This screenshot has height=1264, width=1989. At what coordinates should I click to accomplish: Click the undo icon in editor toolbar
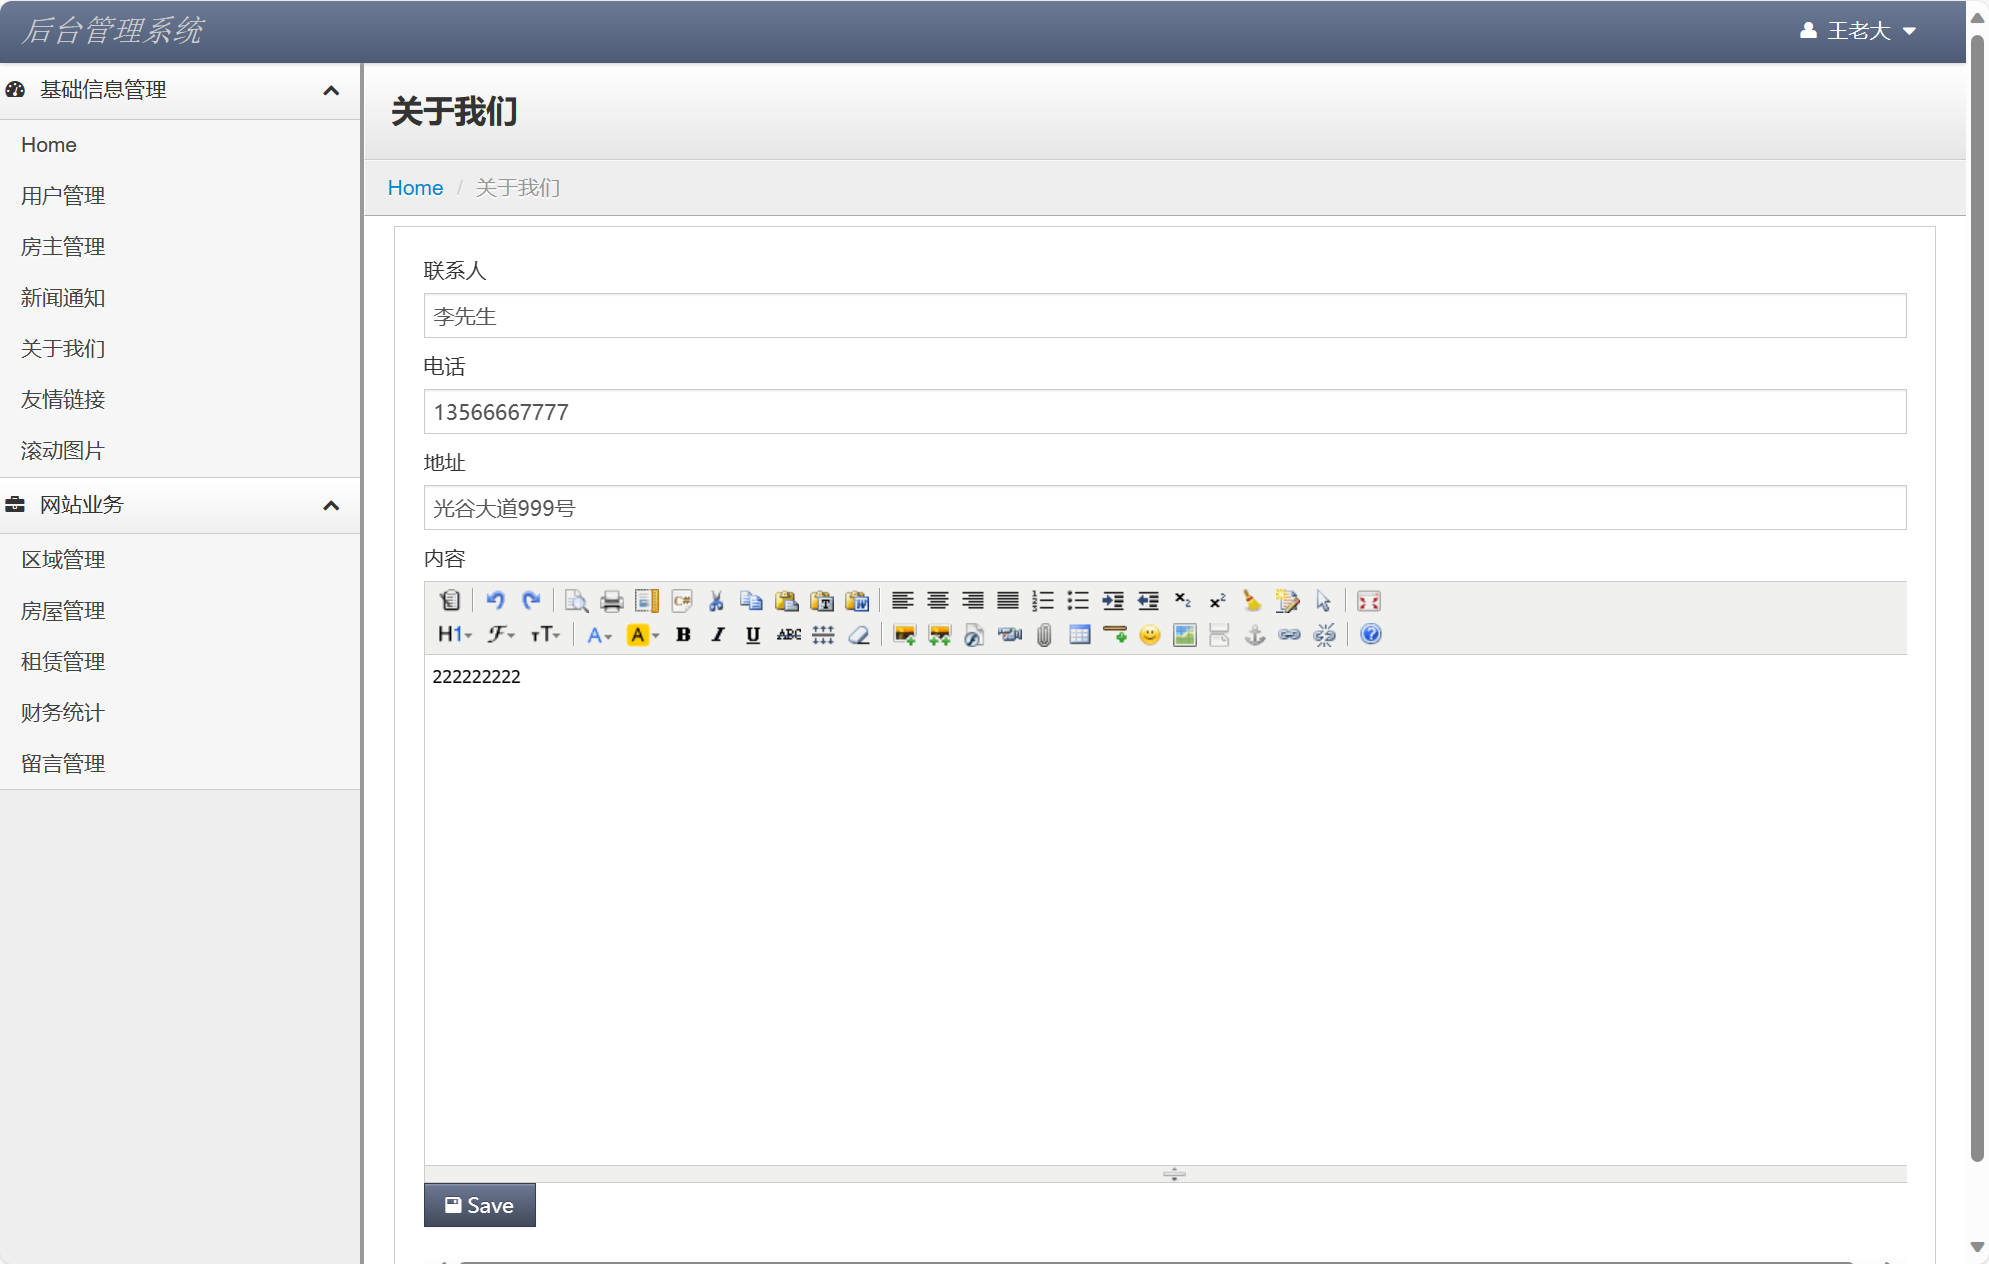point(495,600)
